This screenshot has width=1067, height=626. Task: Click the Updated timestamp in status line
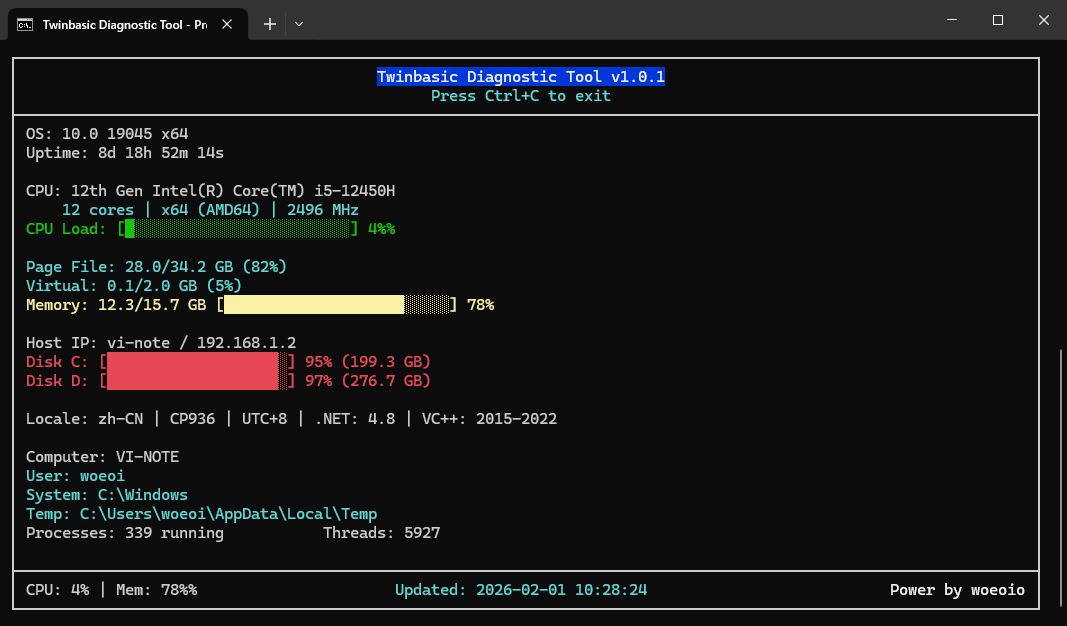click(x=520, y=590)
